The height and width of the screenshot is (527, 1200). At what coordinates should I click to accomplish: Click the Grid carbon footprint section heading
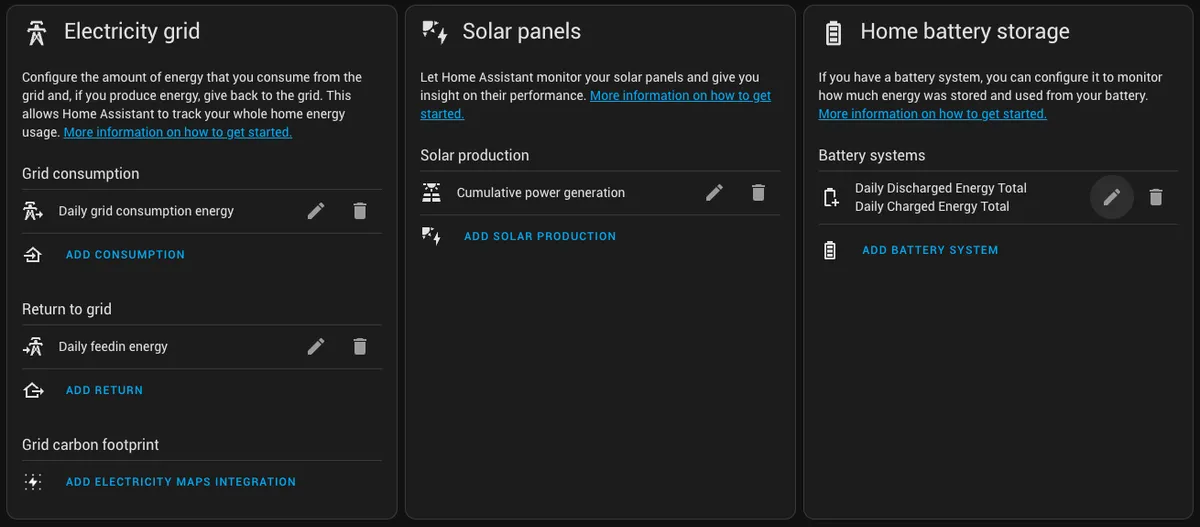91,445
